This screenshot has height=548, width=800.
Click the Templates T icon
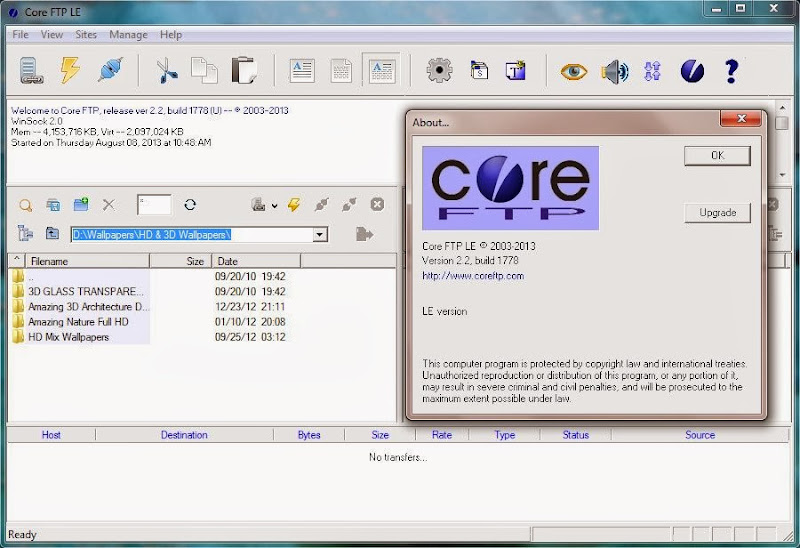(x=516, y=70)
